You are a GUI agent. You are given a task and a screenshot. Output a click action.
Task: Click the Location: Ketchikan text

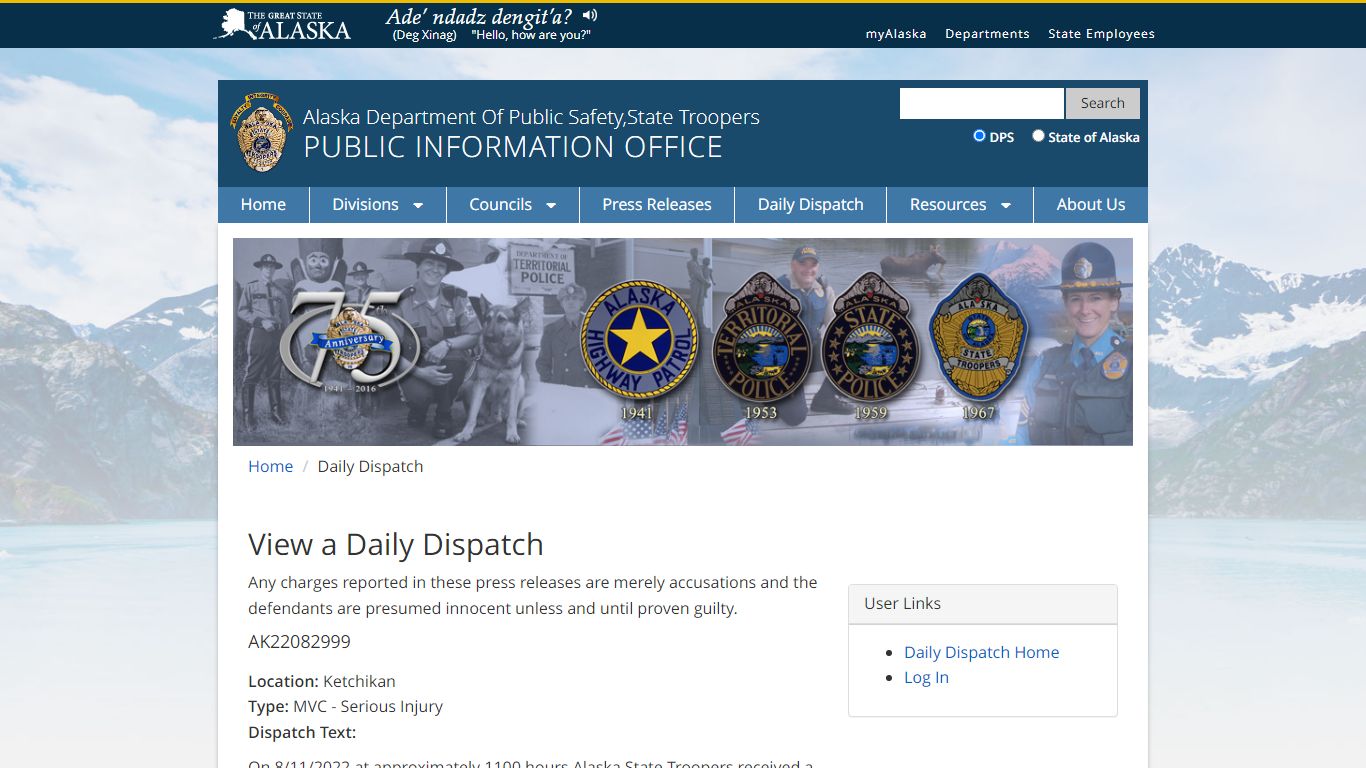(x=322, y=681)
